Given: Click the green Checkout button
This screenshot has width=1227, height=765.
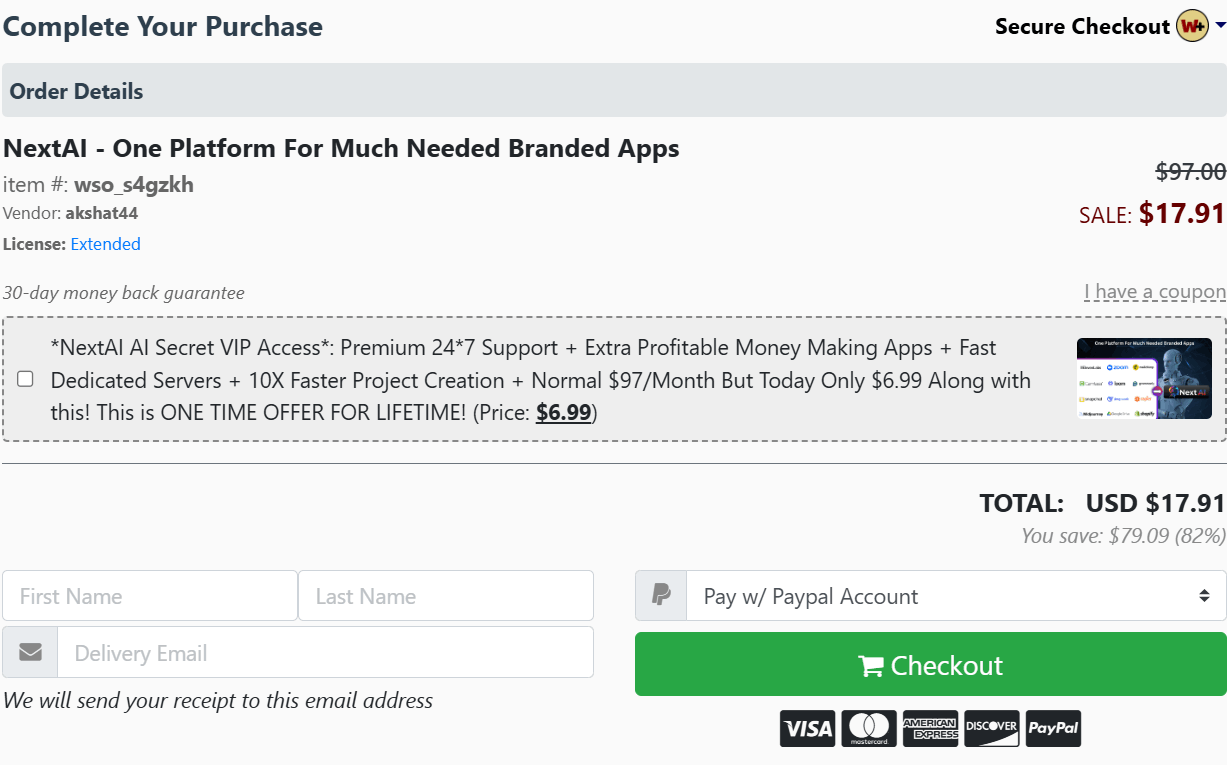Looking at the screenshot, I should 931,664.
